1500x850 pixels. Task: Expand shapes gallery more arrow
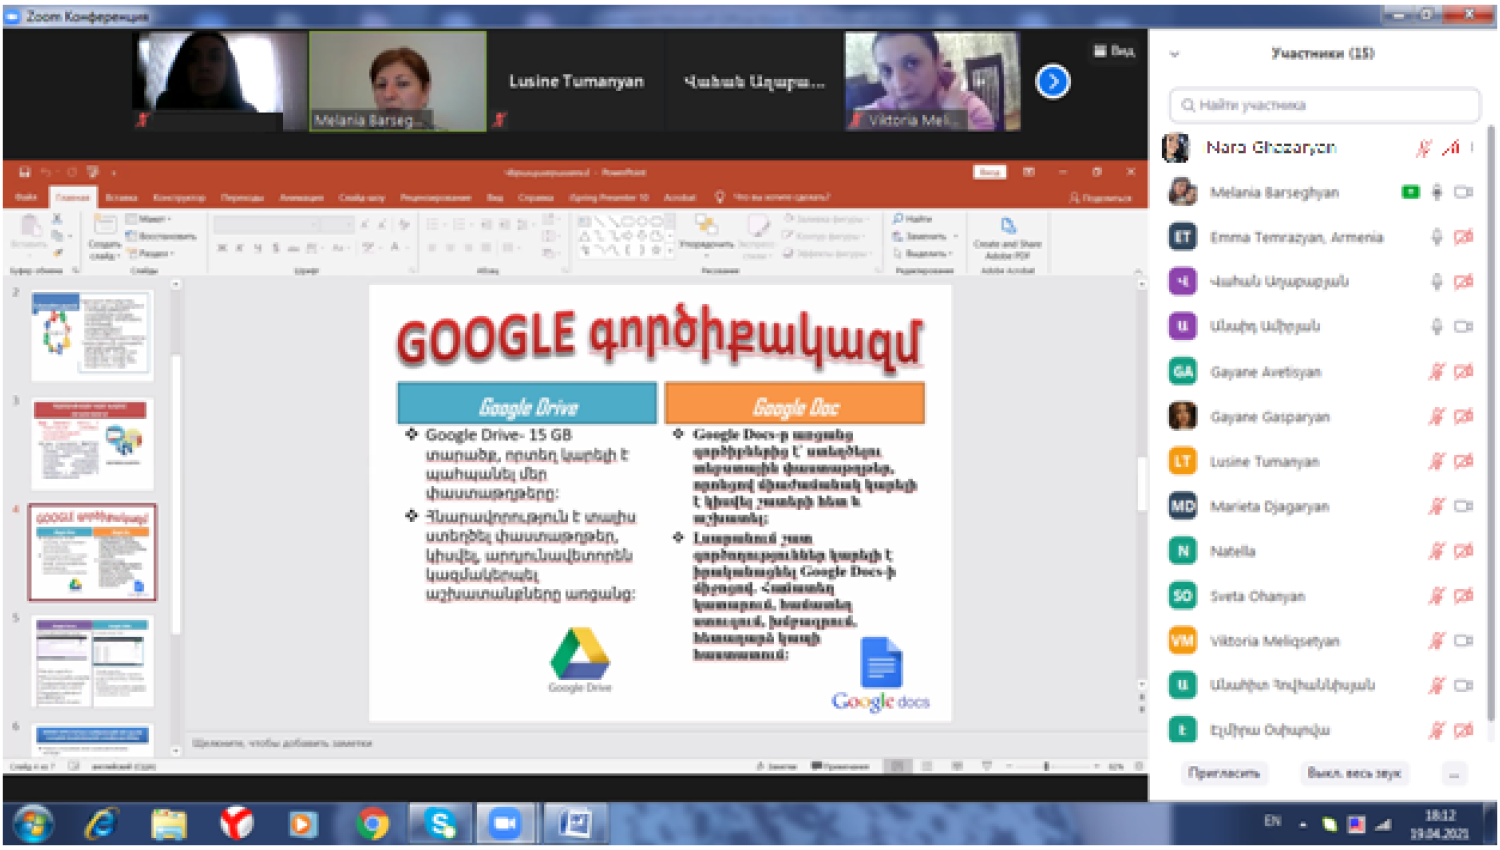[670, 253]
